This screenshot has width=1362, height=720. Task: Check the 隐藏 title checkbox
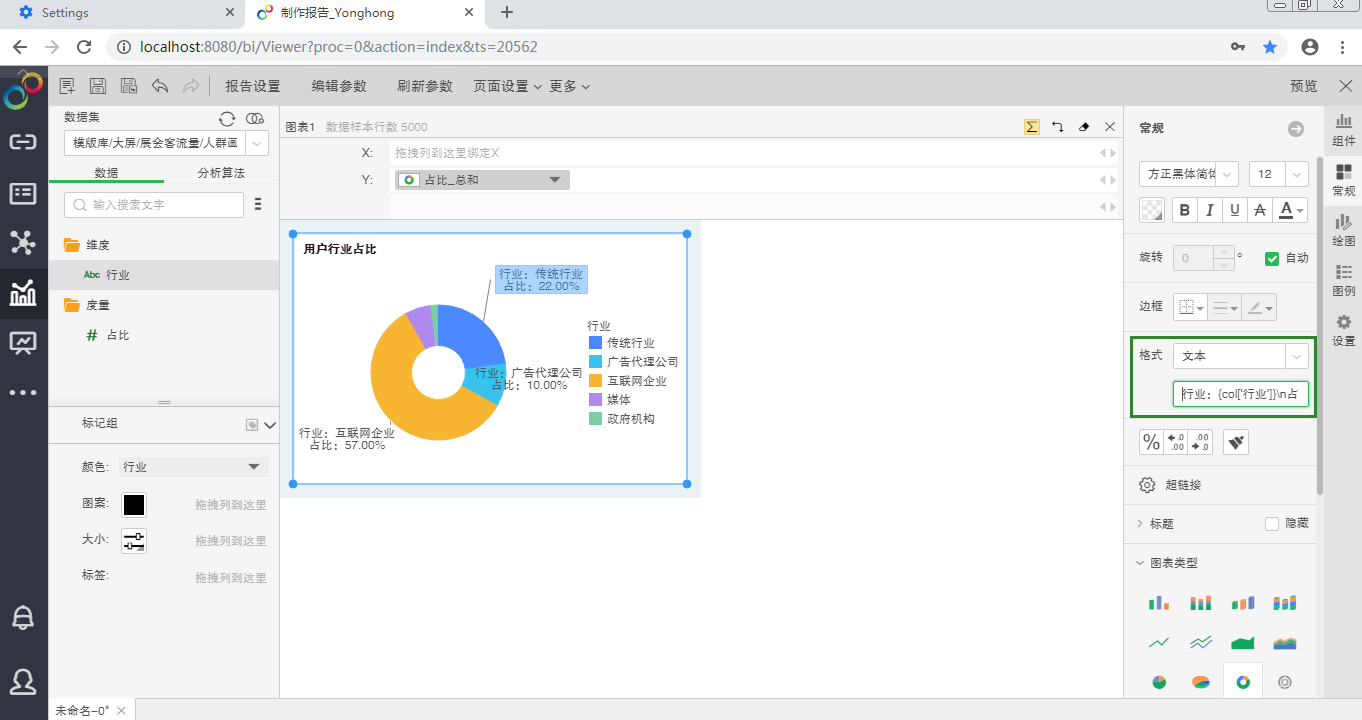click(x=1272, y=523)
